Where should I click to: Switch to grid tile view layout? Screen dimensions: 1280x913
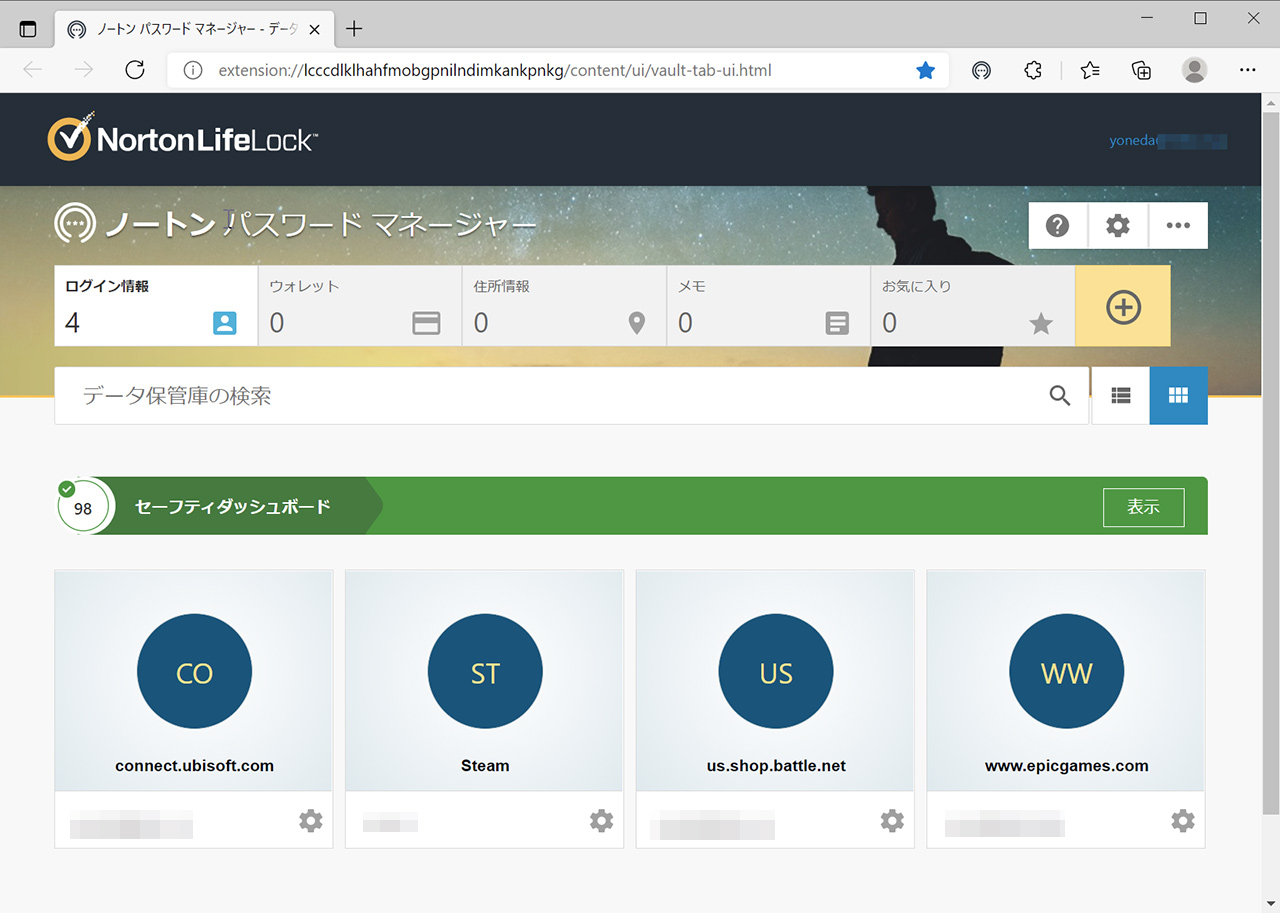pyautogui.click(x=1179, y=396)
